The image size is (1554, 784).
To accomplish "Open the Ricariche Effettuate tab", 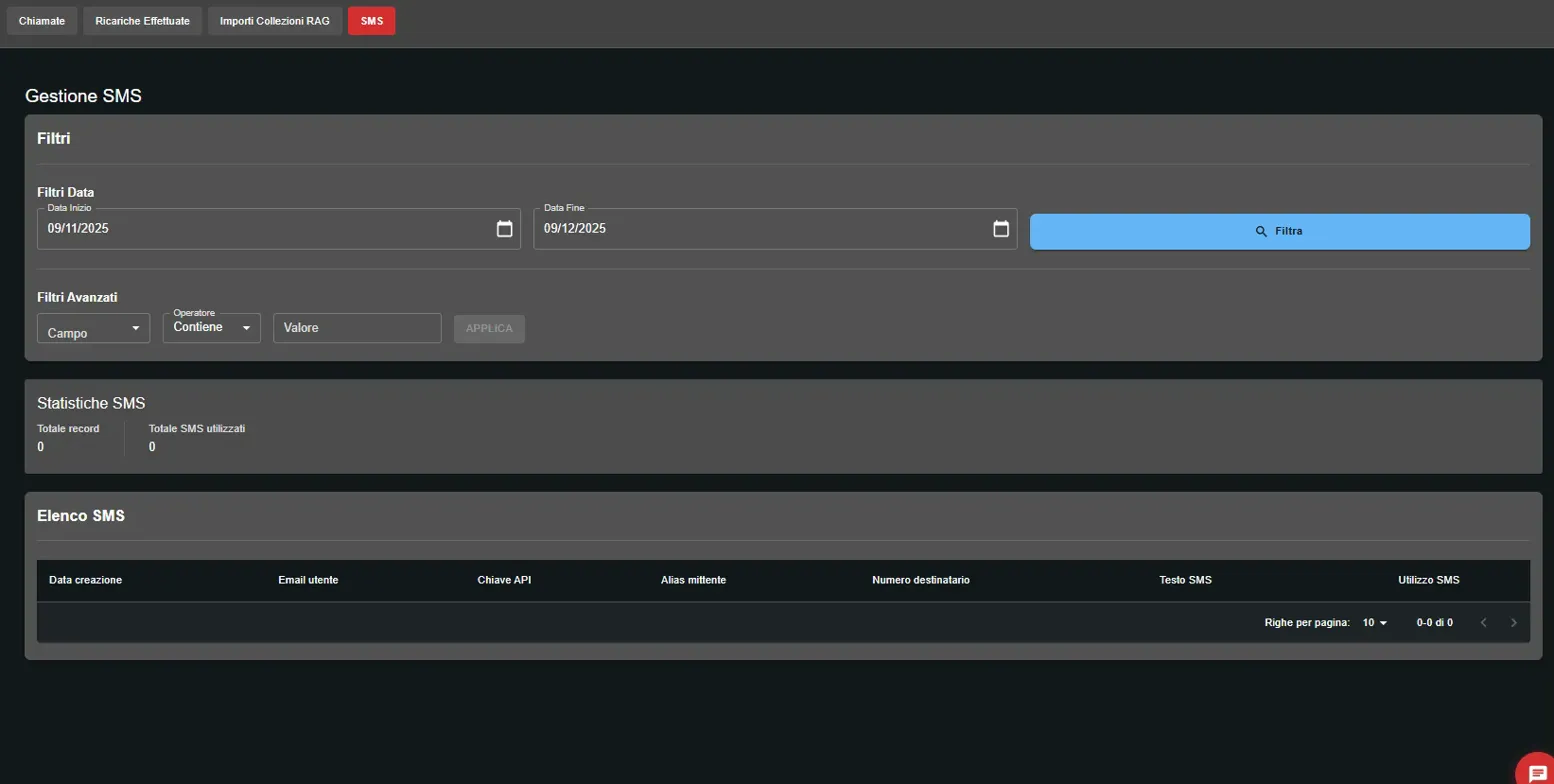I will pos(142,21).
